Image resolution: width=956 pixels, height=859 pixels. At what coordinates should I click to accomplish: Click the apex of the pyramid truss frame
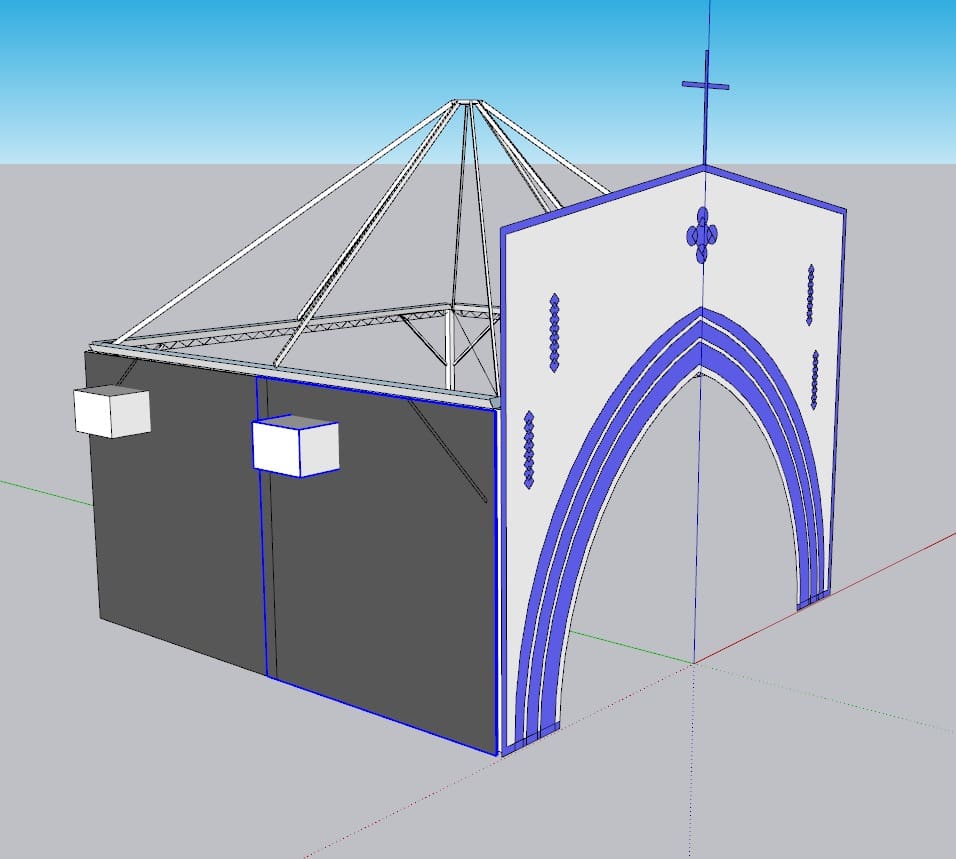point(465,101)
